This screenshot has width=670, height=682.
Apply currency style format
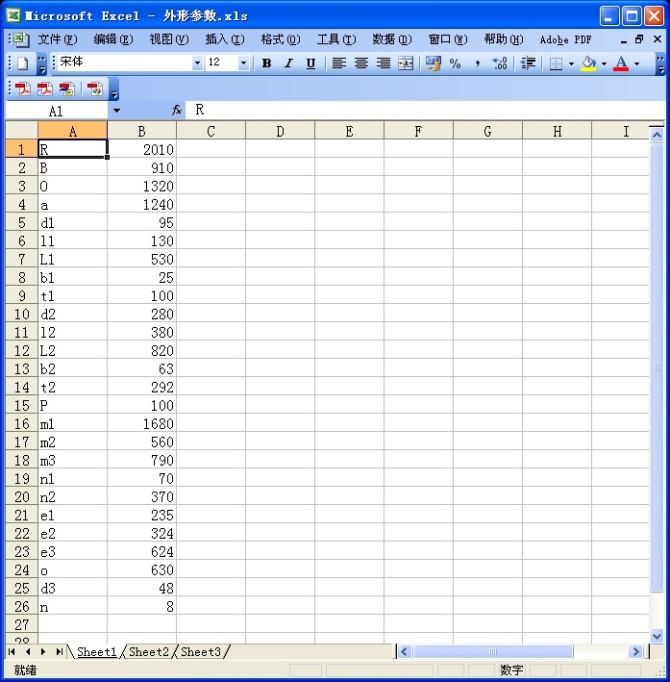[433, 63]
